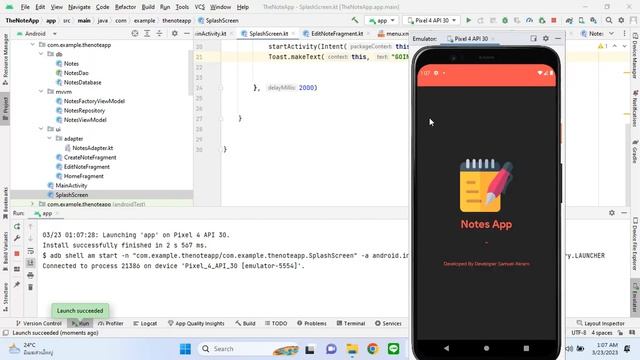
Task: Open NotesViewModel in project tree
Action: pos(85,120)
